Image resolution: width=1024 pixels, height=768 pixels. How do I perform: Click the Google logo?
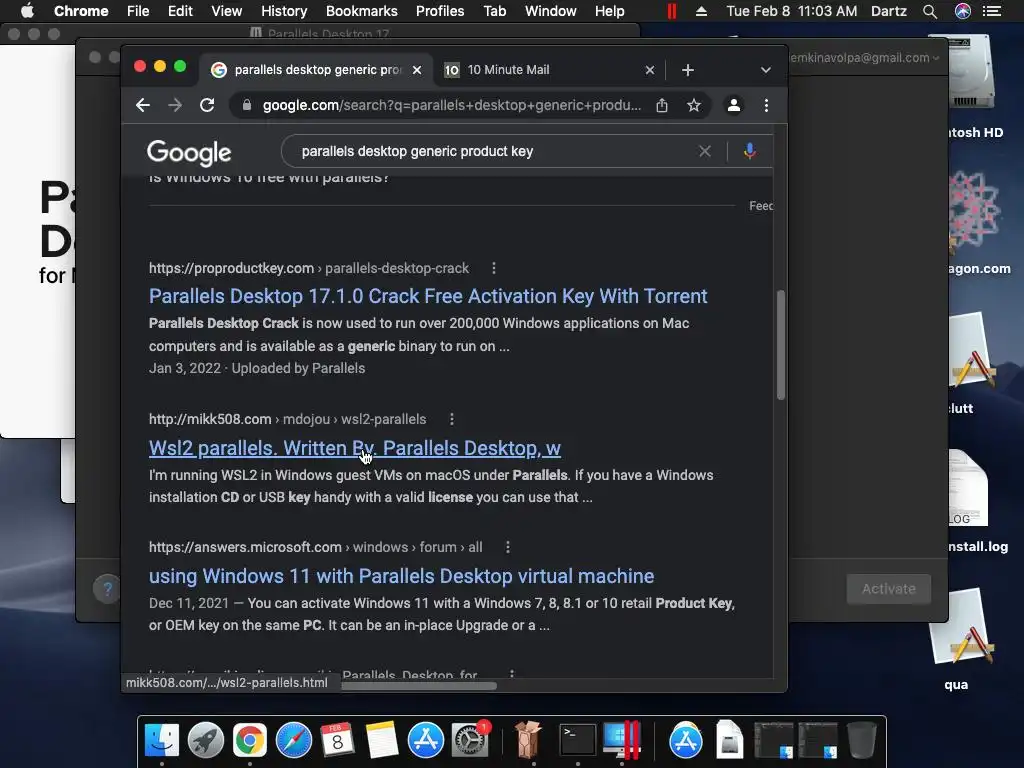(x=189, y=153)
